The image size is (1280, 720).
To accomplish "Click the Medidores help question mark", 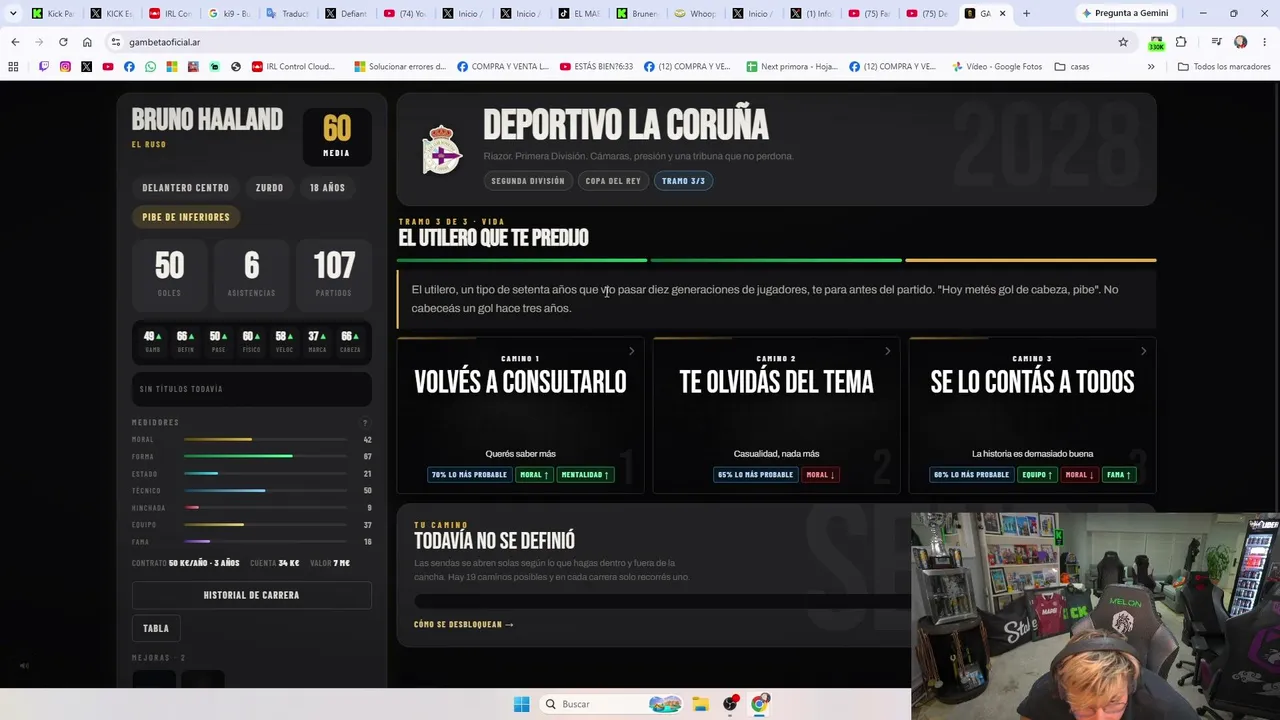I will (365, 423).
